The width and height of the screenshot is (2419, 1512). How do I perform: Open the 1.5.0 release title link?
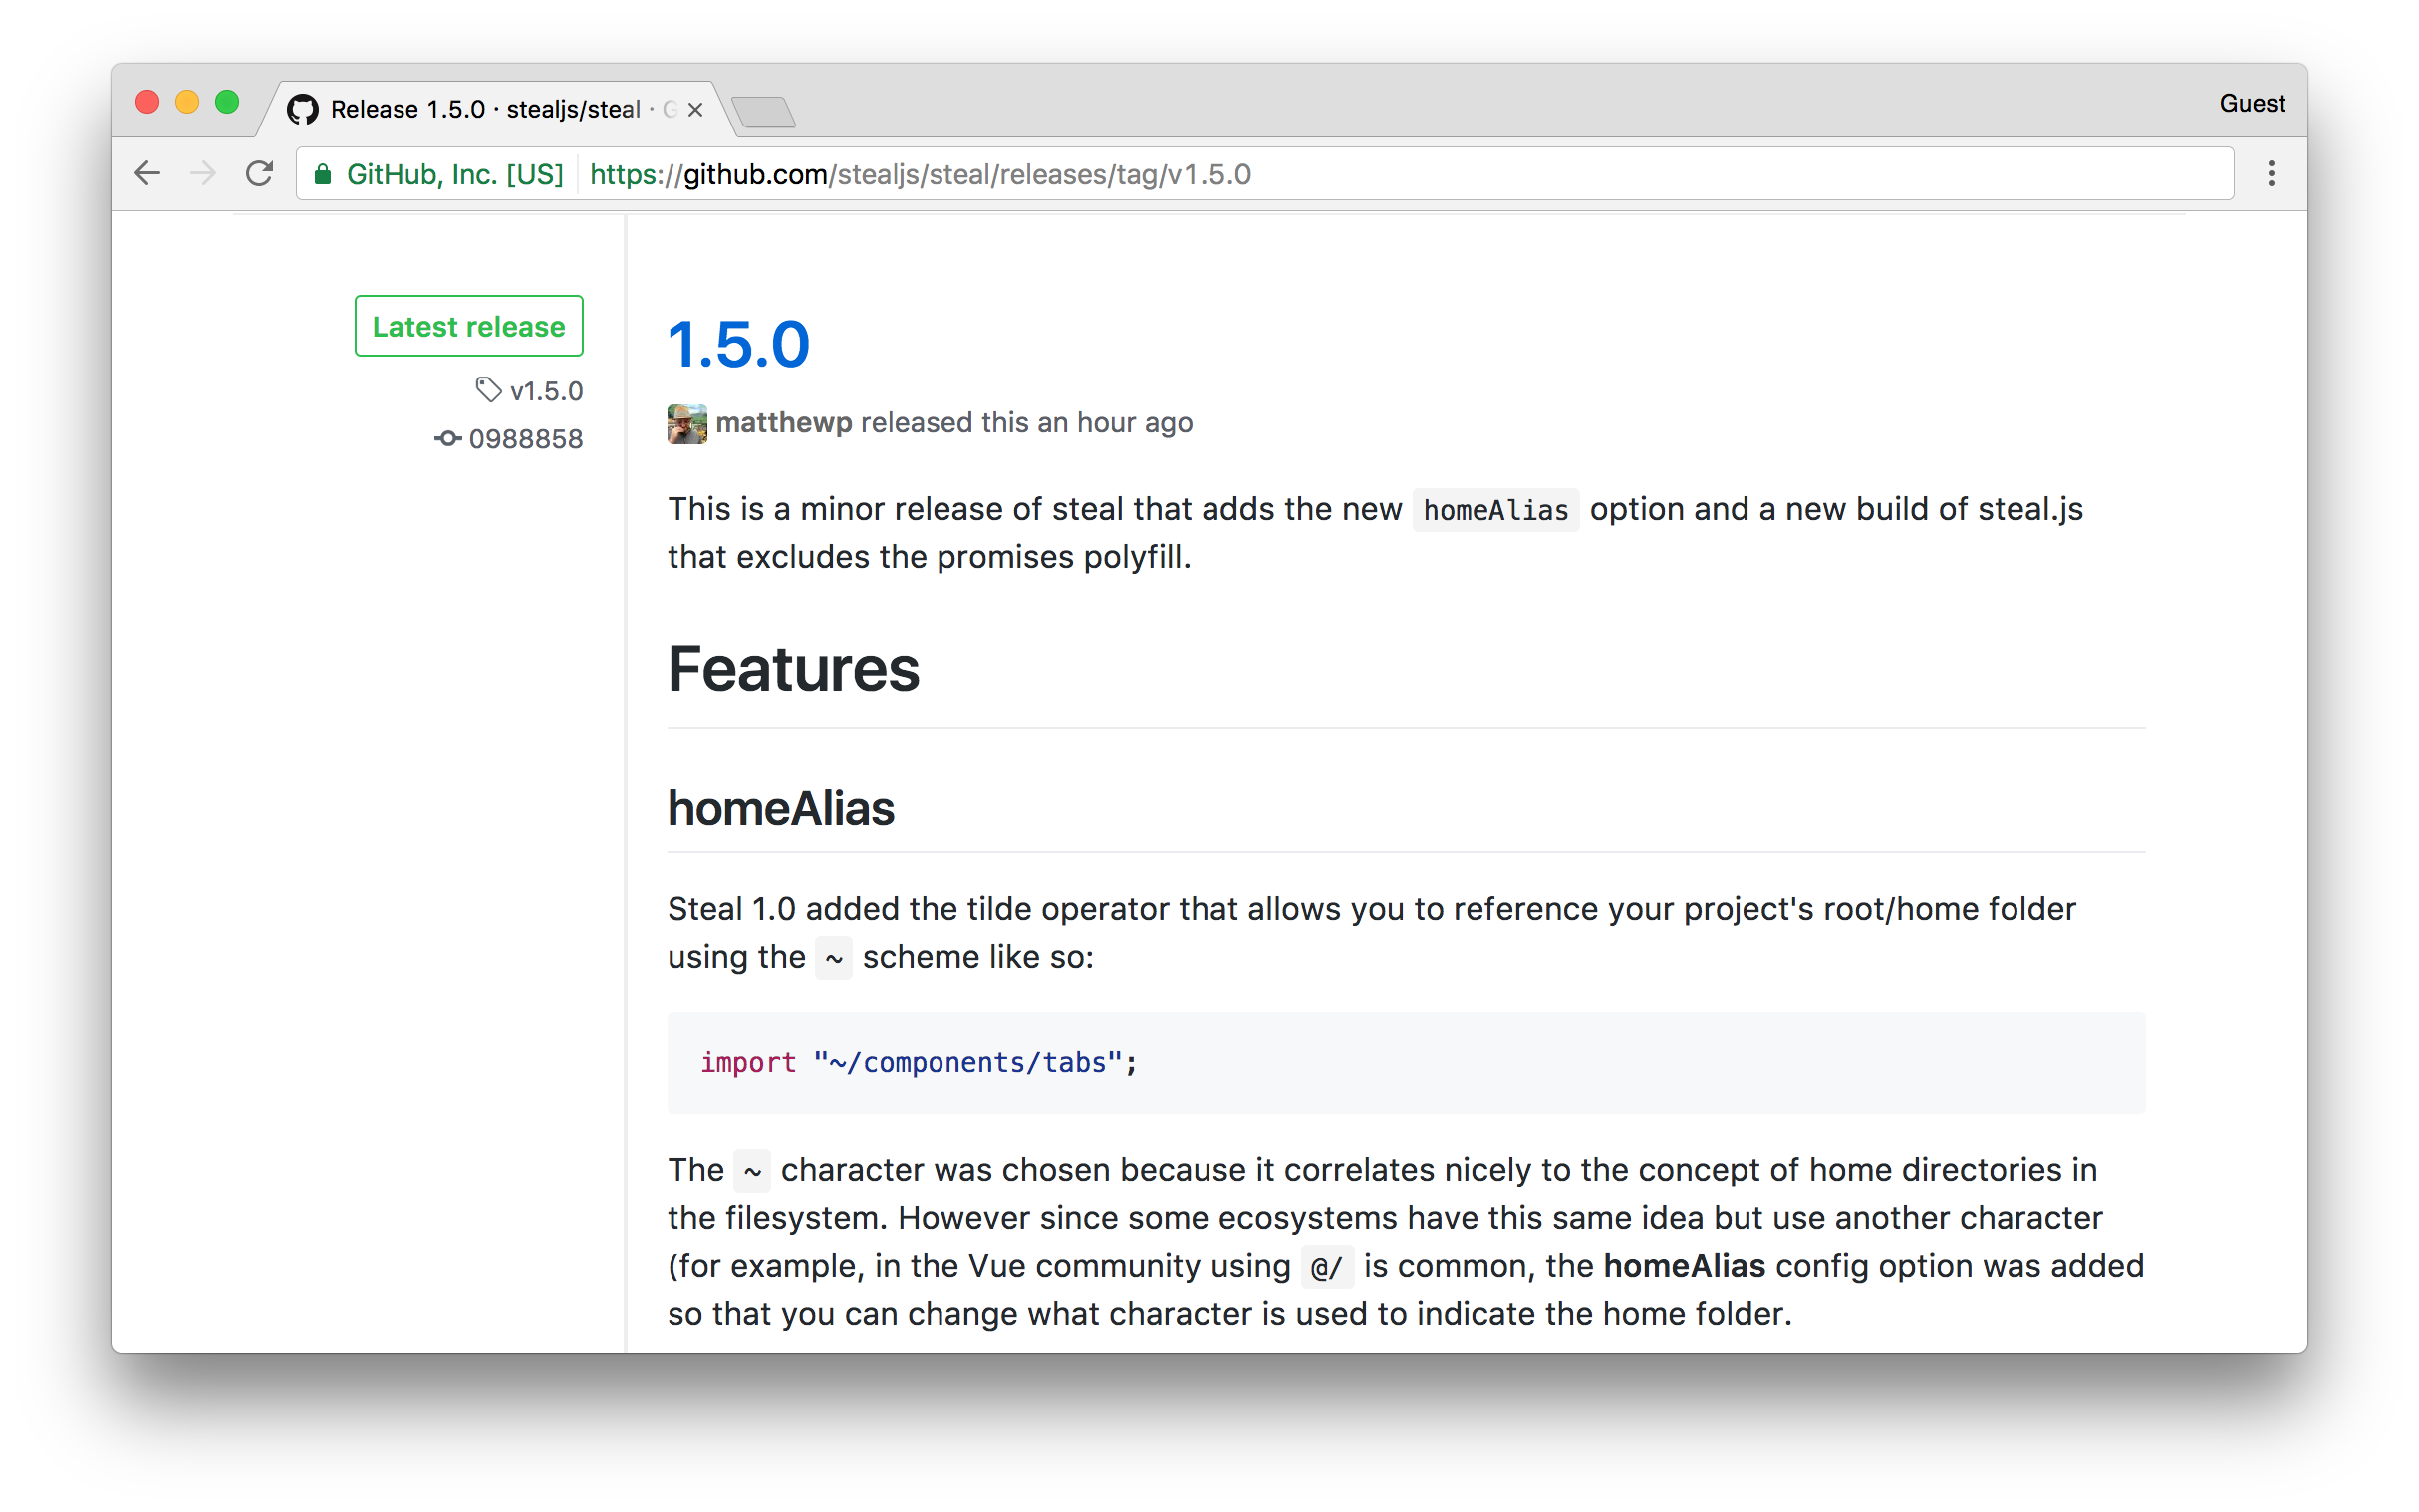pos(738,344)
